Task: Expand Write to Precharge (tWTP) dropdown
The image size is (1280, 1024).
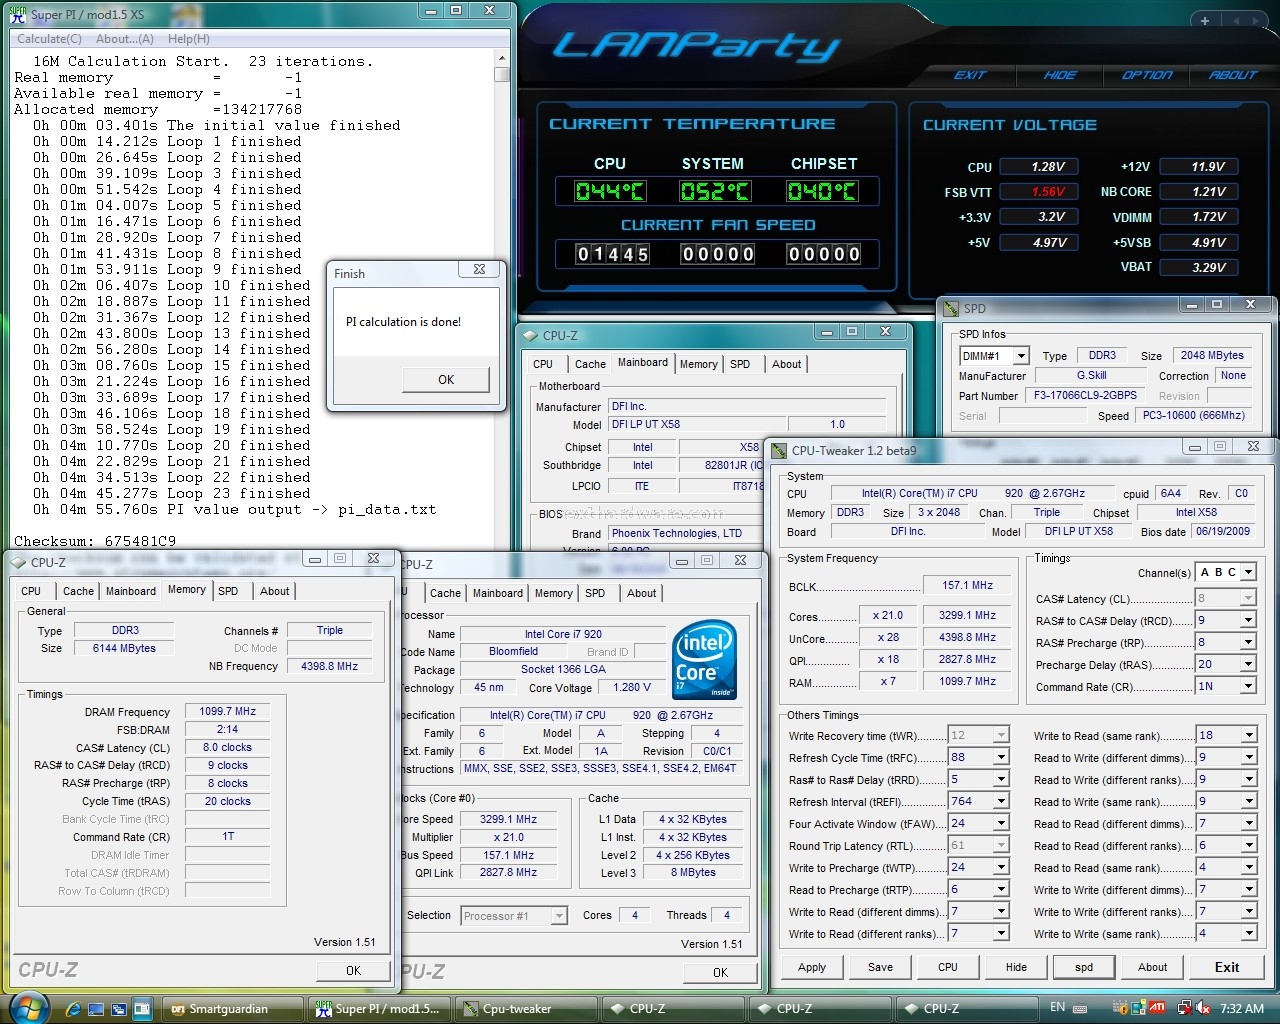Action: (1001, 868)
